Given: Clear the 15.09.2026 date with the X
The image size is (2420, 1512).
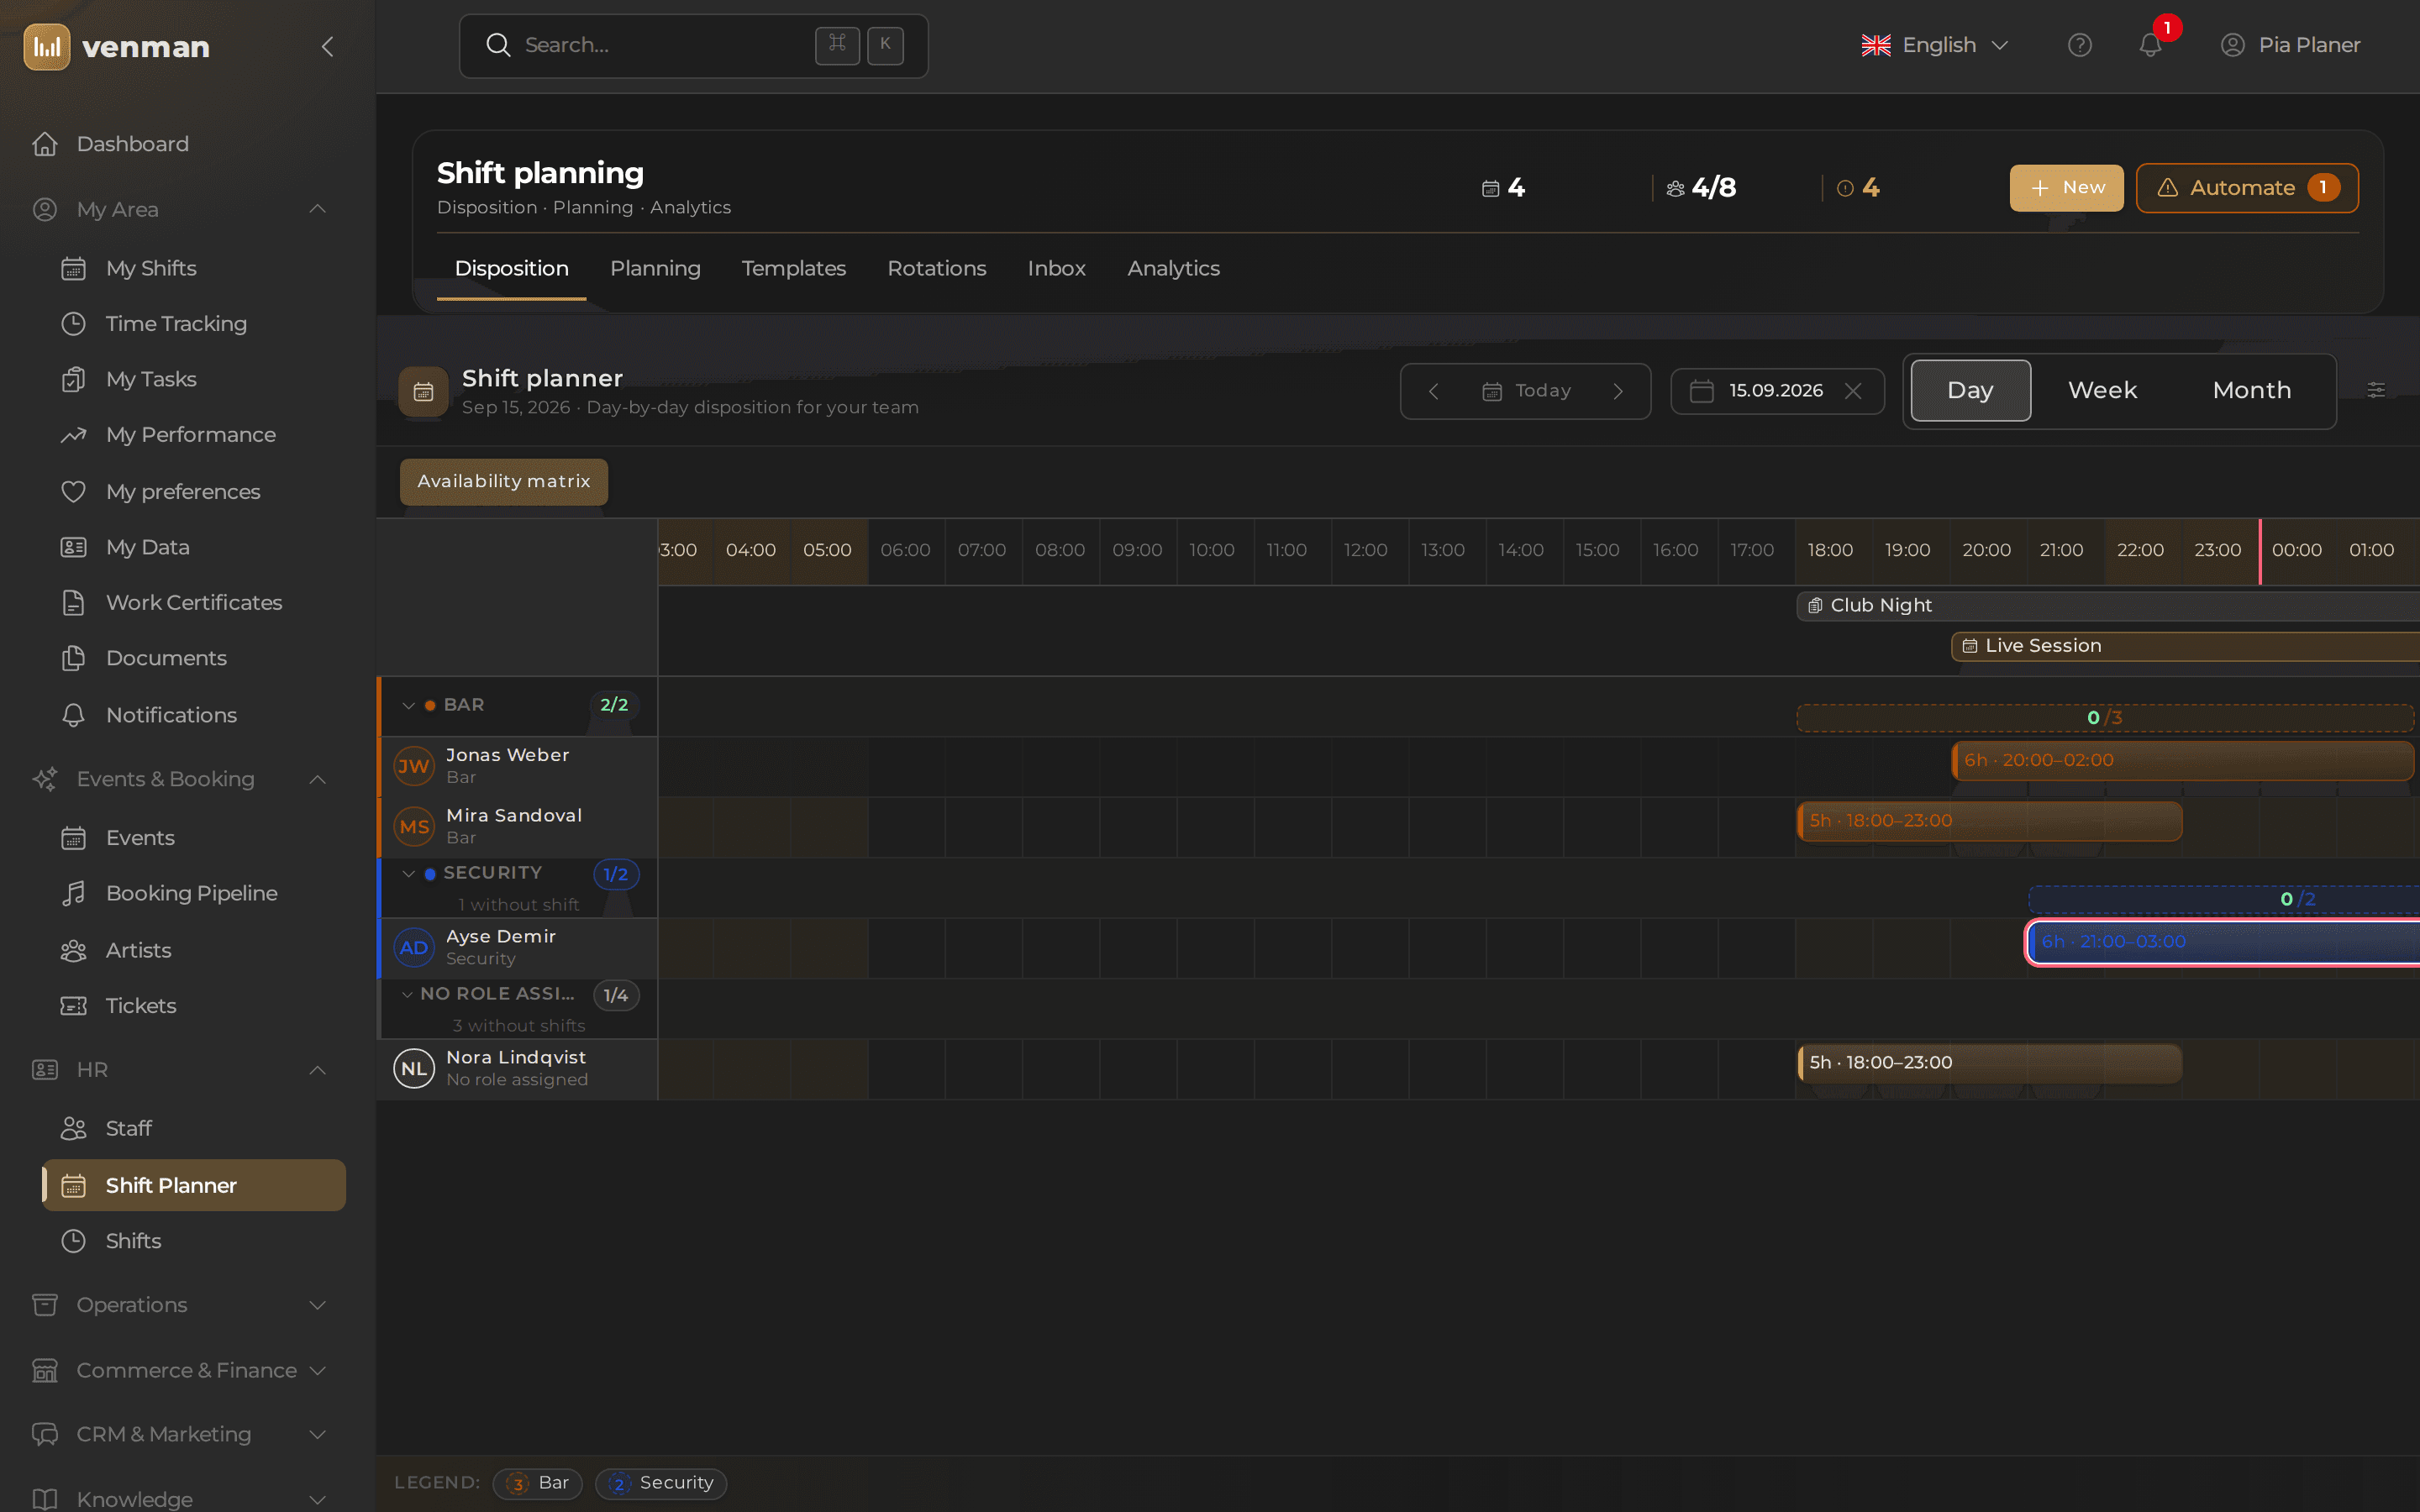Looking at the screenshot, I should (1853, 391).
